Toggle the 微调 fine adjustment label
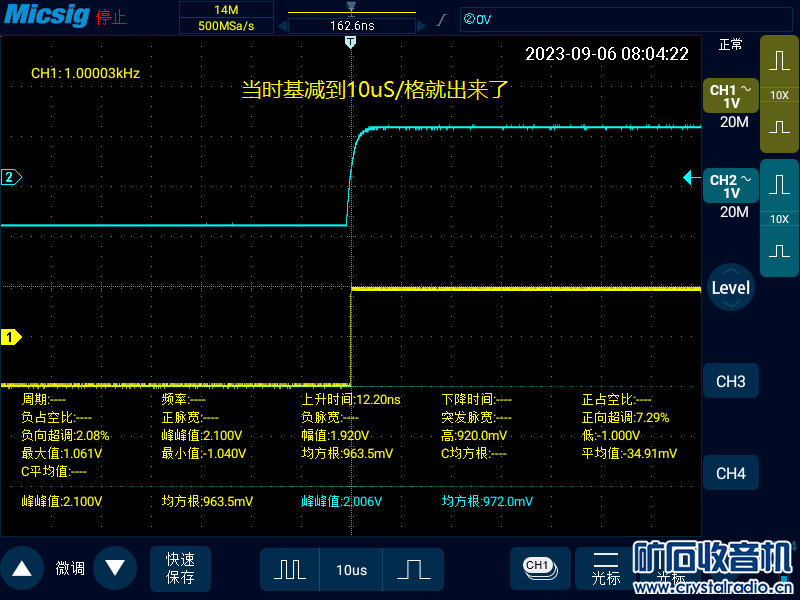 (x=70, y=568)
